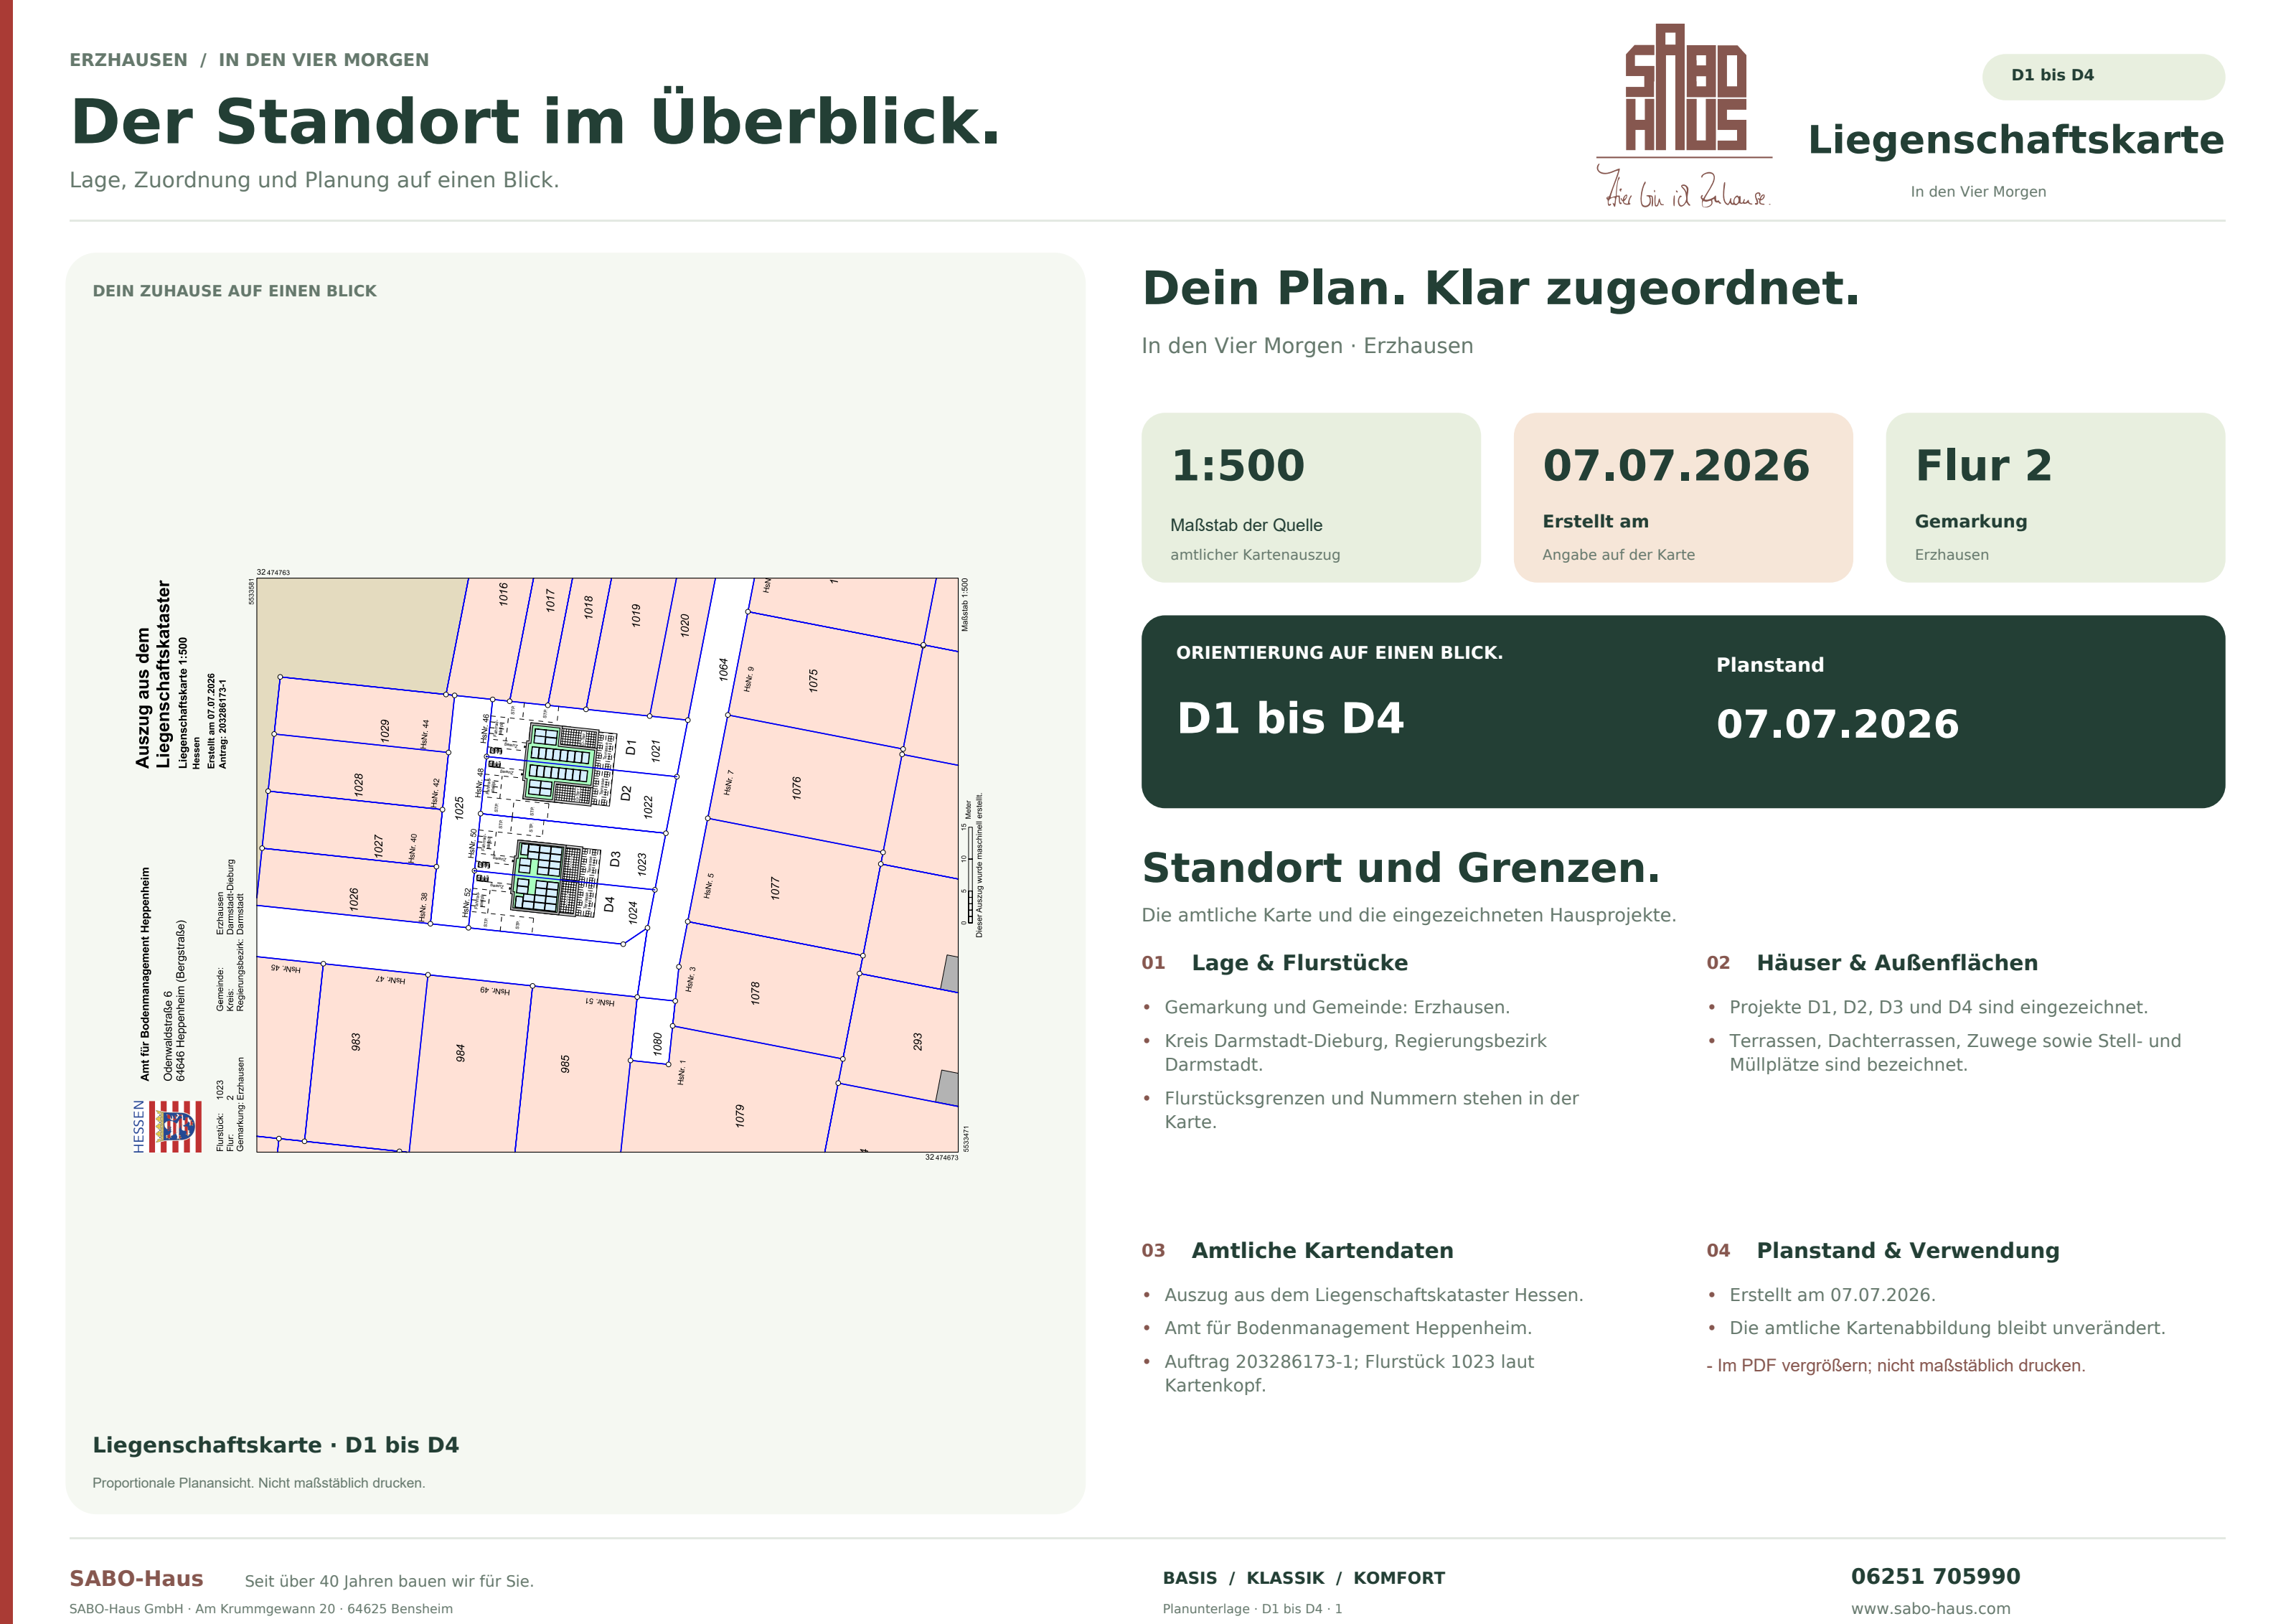Screen dimensions: 2296x1624
Task: Click the D4 house label on map
Action: 609,904
